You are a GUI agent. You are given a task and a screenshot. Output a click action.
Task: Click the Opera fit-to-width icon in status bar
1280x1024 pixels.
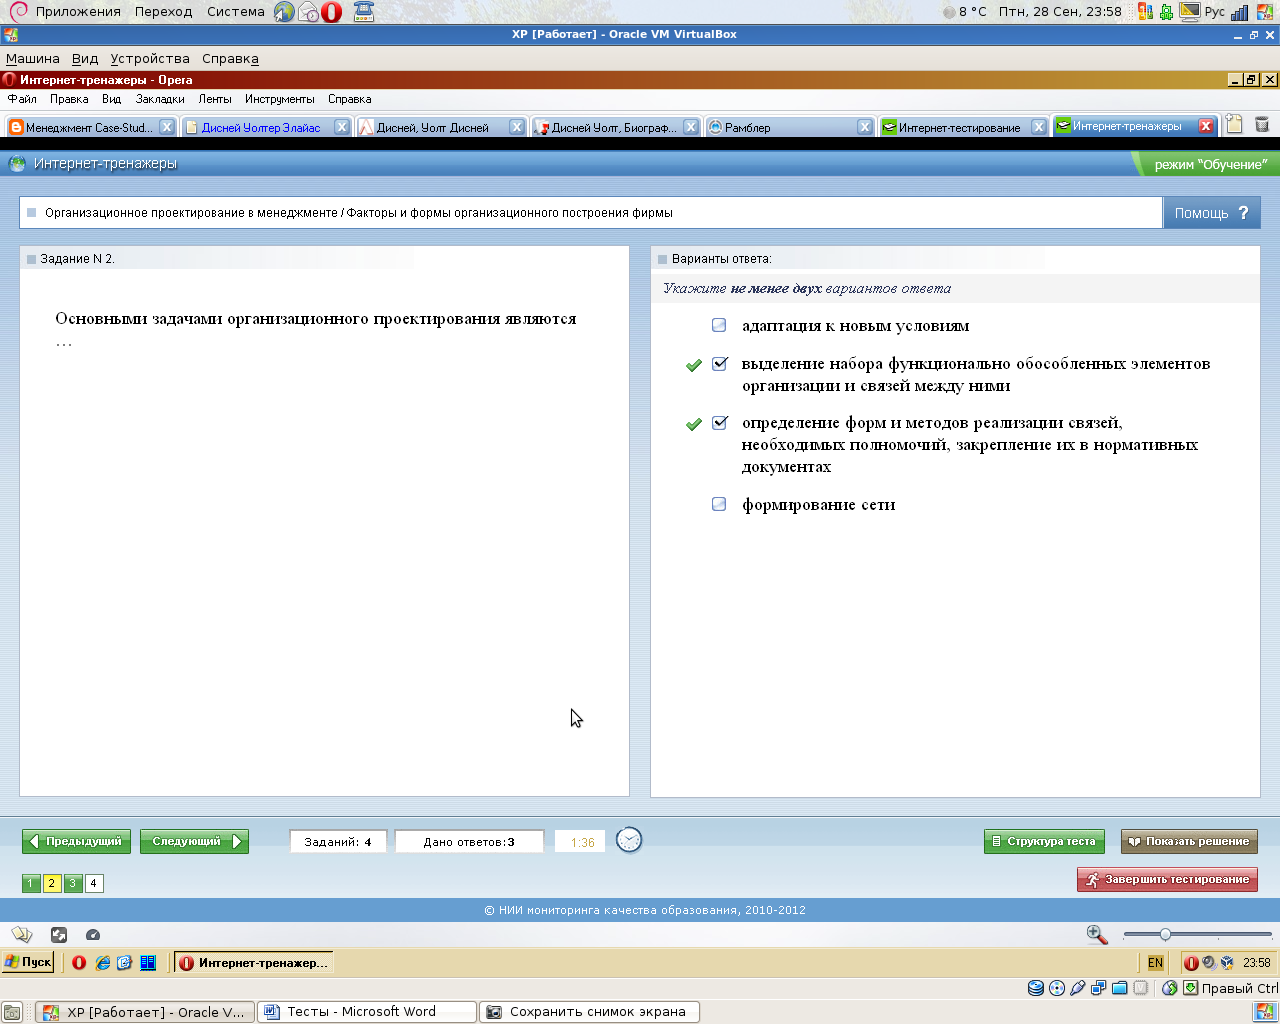click(x=59, y=935)
